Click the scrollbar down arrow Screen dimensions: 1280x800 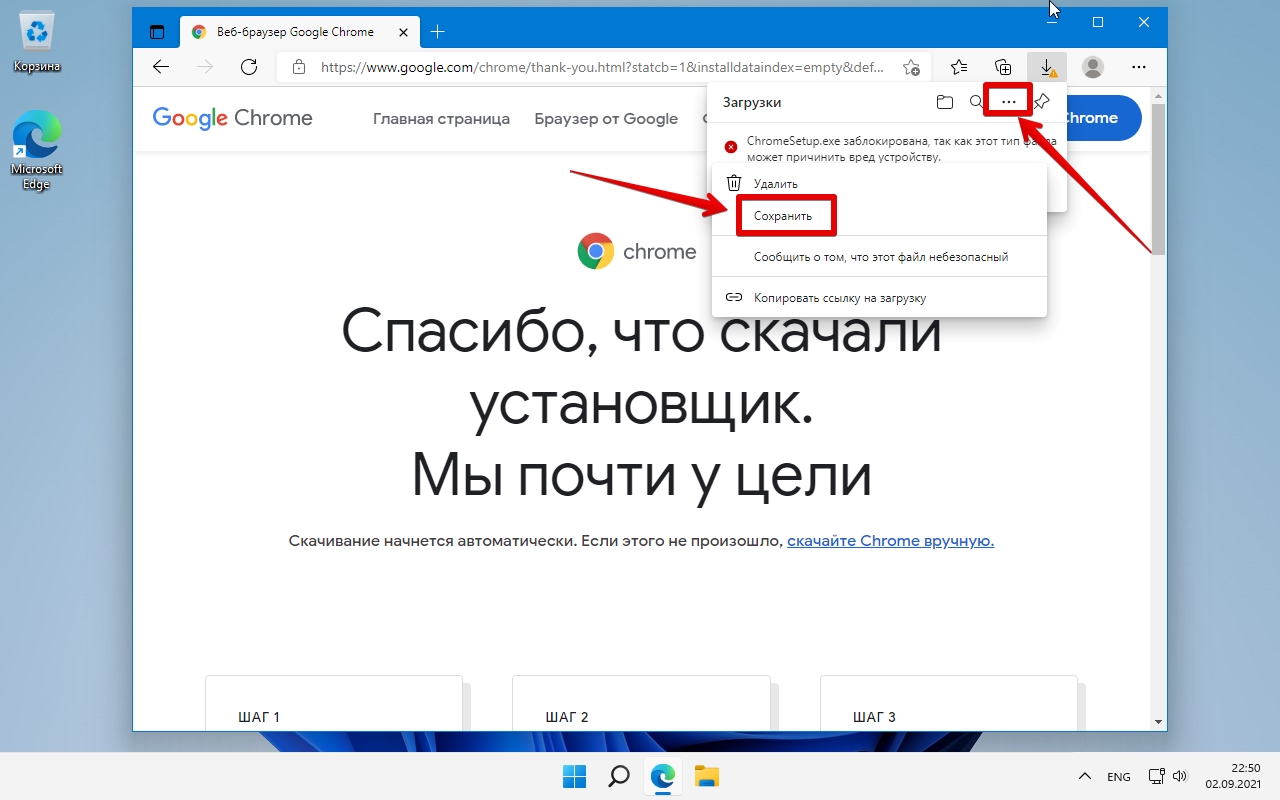1158,721
